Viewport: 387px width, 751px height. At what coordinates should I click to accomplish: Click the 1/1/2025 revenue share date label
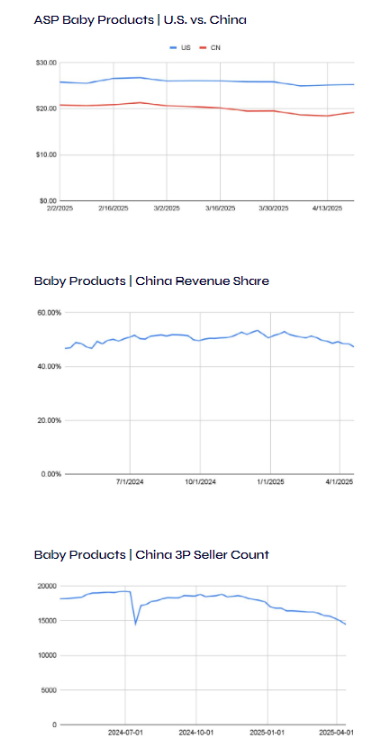[x=271, y=482]
